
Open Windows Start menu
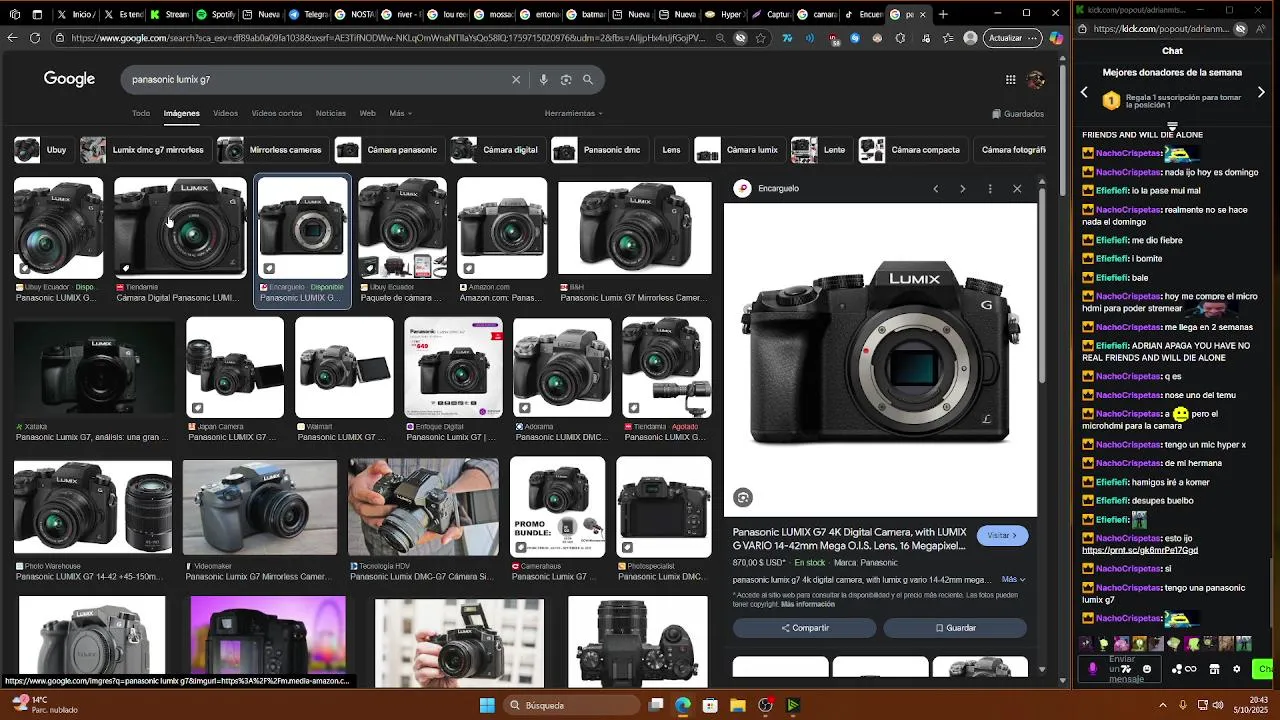487,705
